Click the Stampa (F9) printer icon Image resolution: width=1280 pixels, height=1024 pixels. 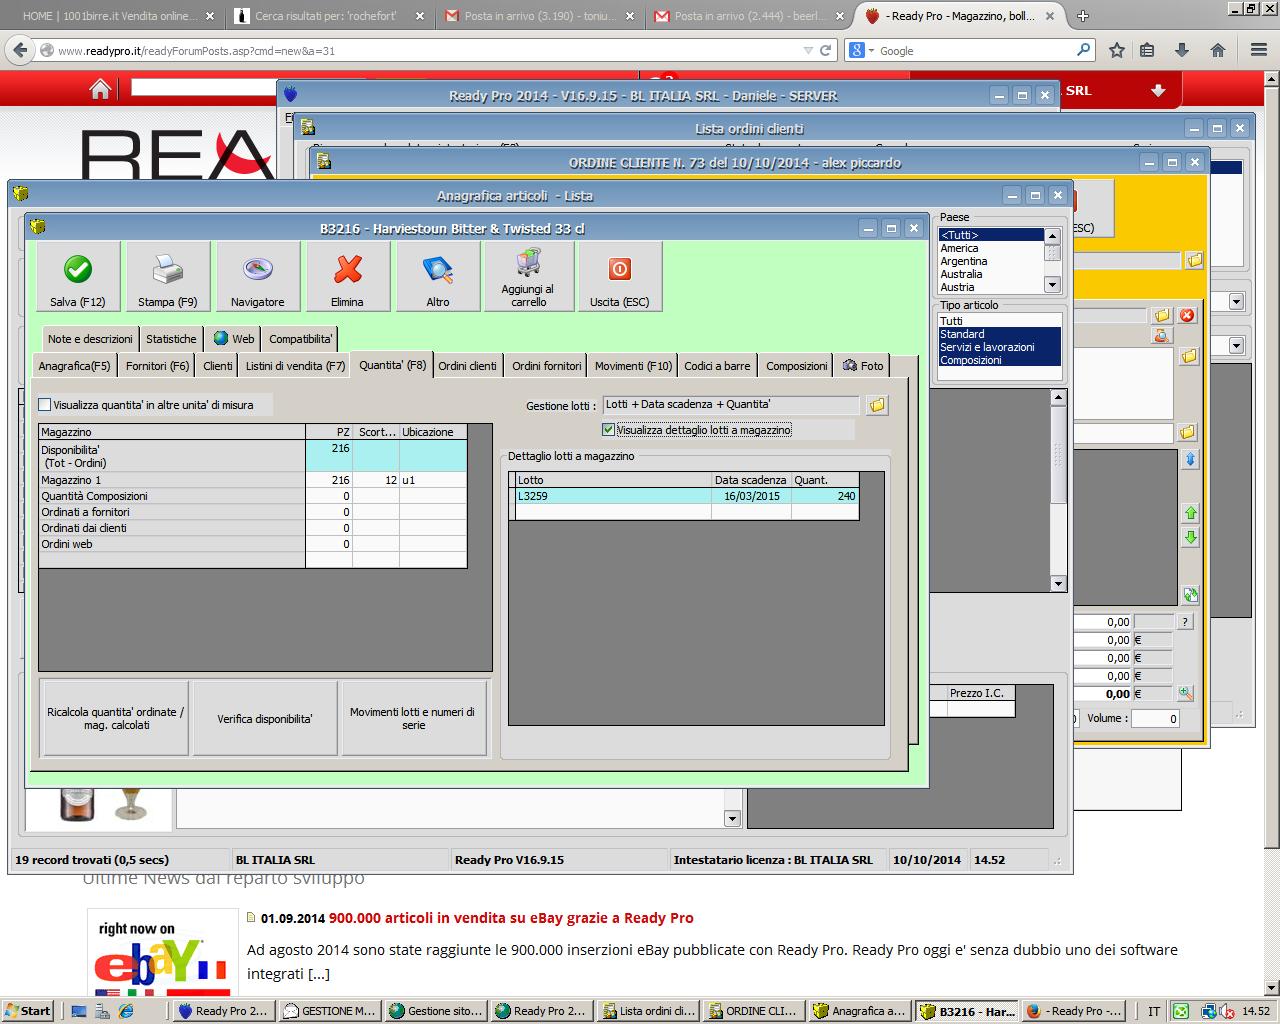pyautogui.click(x=168, y=276)
